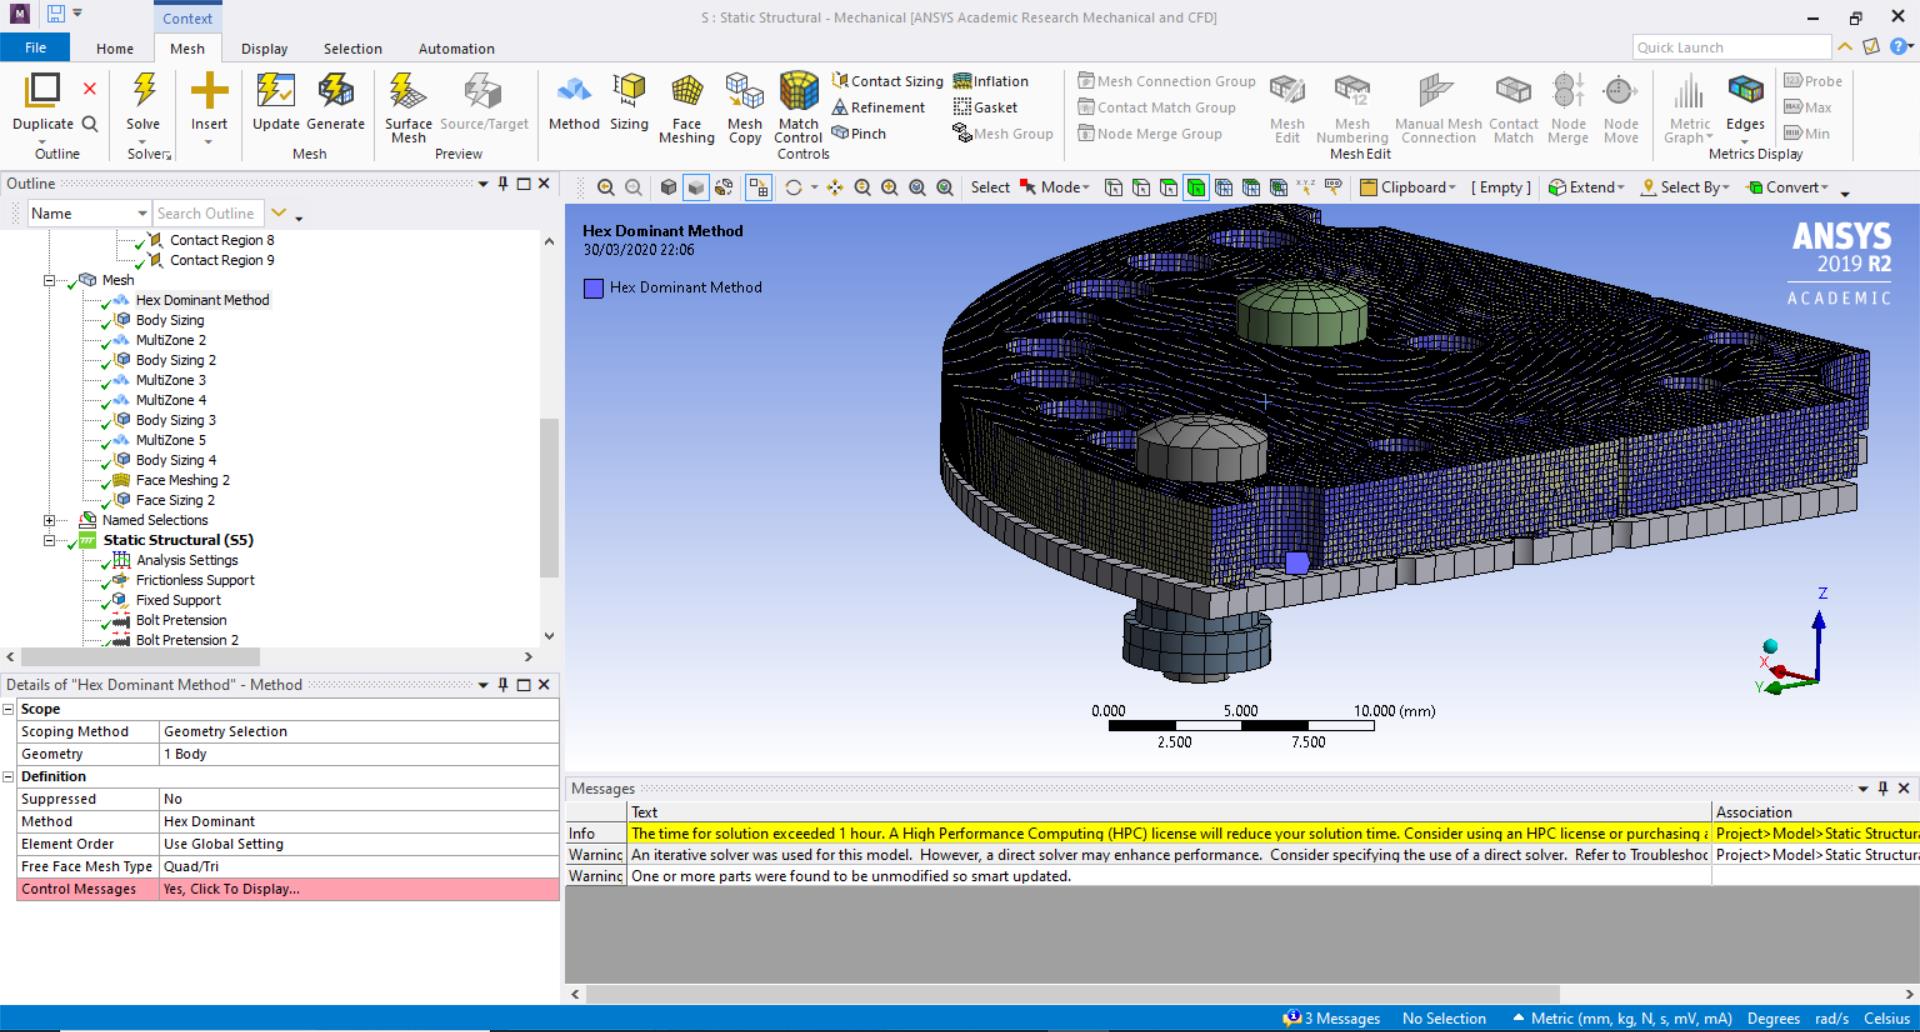This screenshot has height=1032, width=1920.
Task: Open the Name filter dropdown in Outline
Action: (x=142, y=213)
